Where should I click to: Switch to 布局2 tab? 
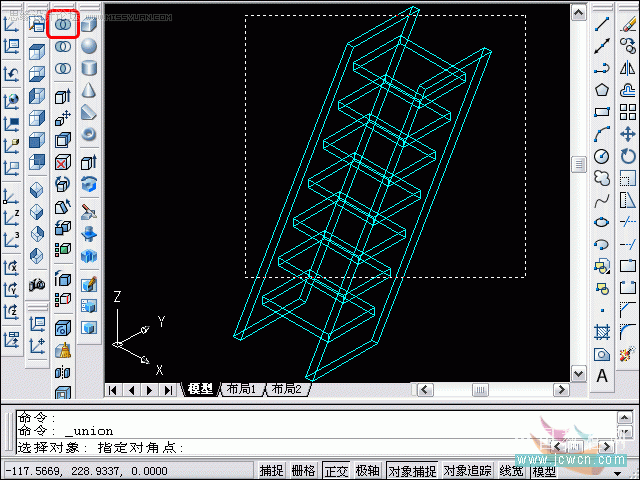[x=287, y=389]
